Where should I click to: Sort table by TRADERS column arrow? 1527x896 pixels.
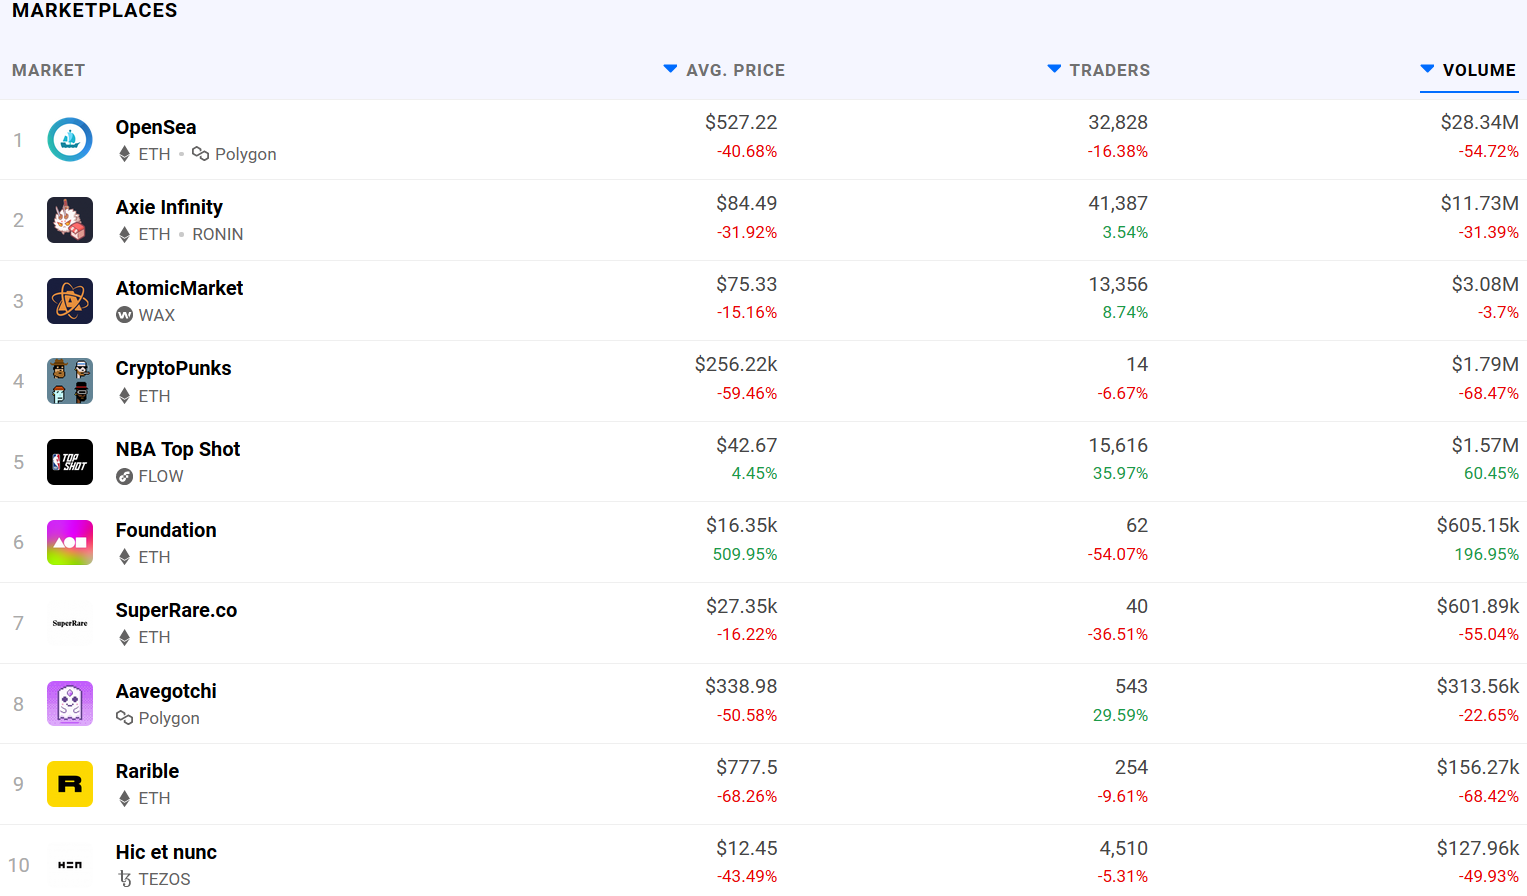pyautogui.click(x=1054, y=69)
